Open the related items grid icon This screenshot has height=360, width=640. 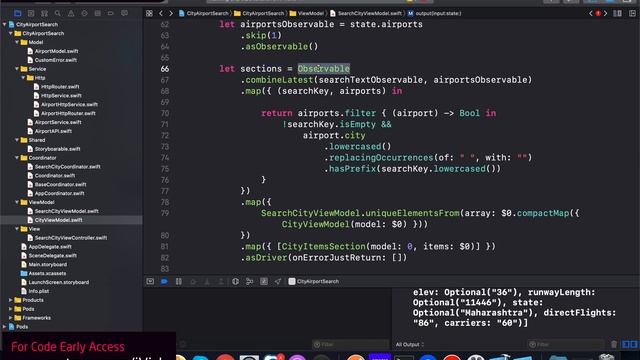(149, 13)
